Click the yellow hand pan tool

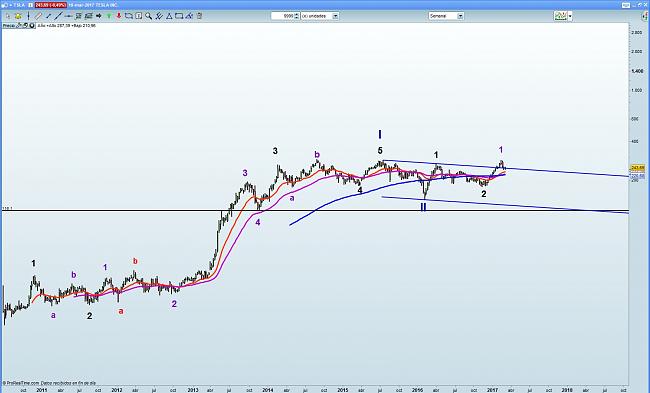18,16
